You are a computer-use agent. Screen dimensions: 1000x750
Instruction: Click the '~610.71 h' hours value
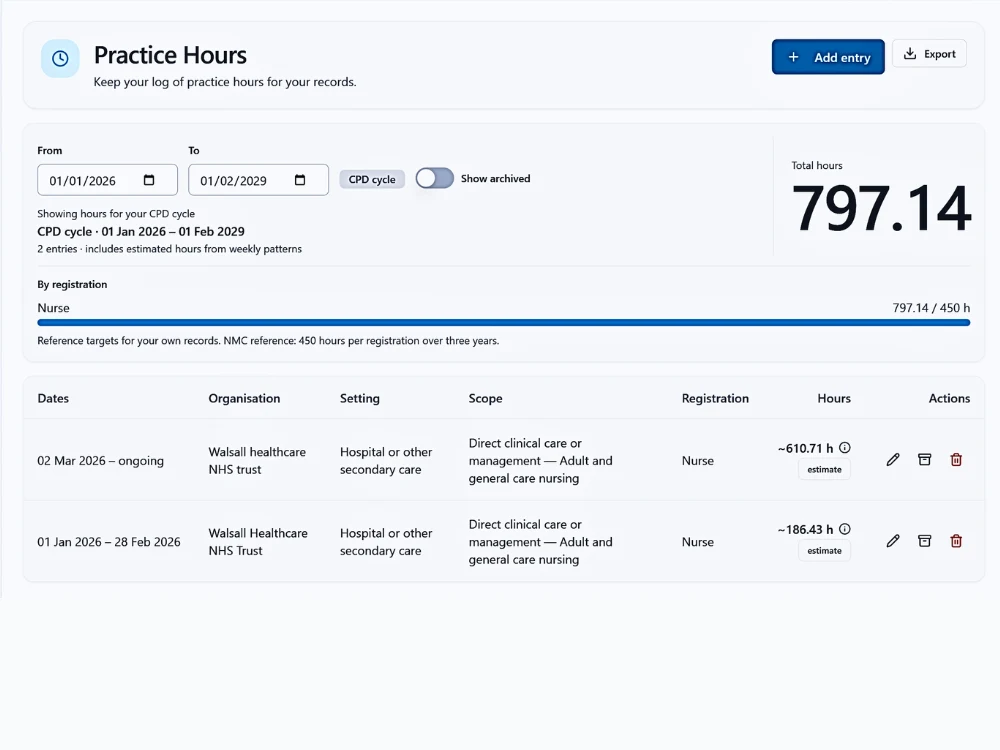coord(805,448)
